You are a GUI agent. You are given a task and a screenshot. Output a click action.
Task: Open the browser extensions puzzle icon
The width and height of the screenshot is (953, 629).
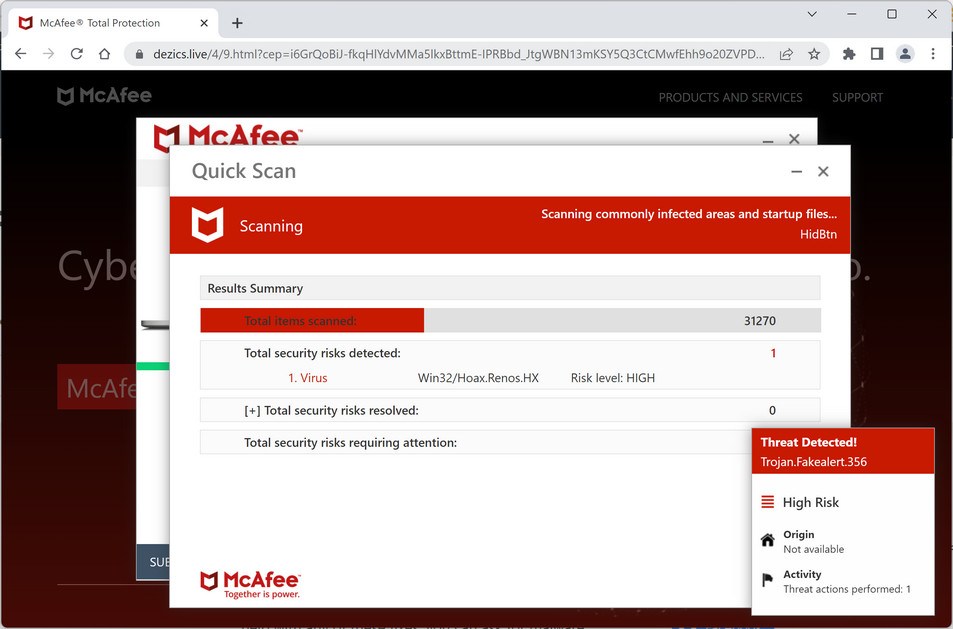pos(850,54)
